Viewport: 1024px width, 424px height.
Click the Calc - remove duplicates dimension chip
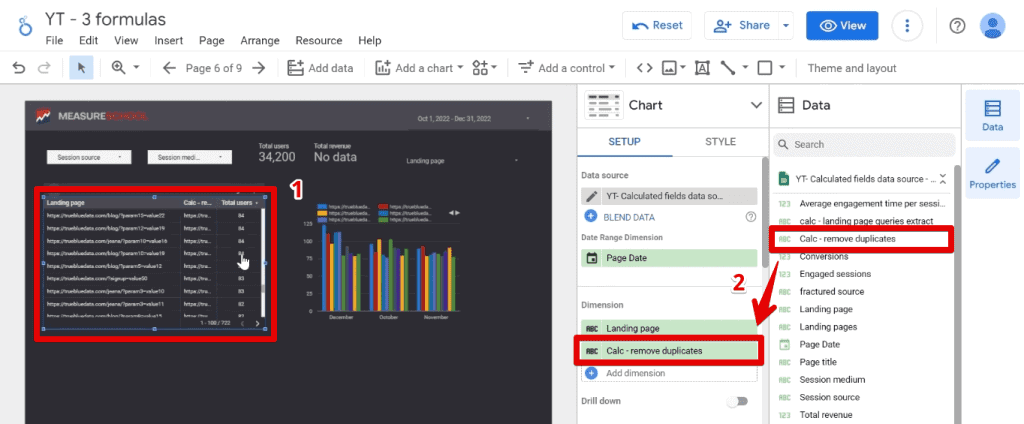click(x=669, y=351)
